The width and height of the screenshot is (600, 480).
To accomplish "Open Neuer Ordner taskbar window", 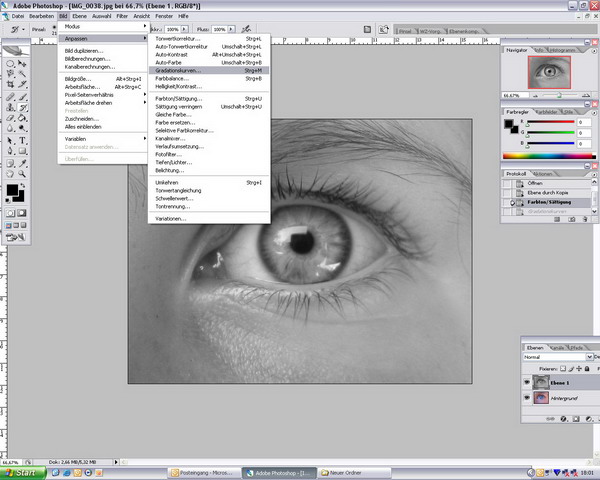I will click(354, 473).
